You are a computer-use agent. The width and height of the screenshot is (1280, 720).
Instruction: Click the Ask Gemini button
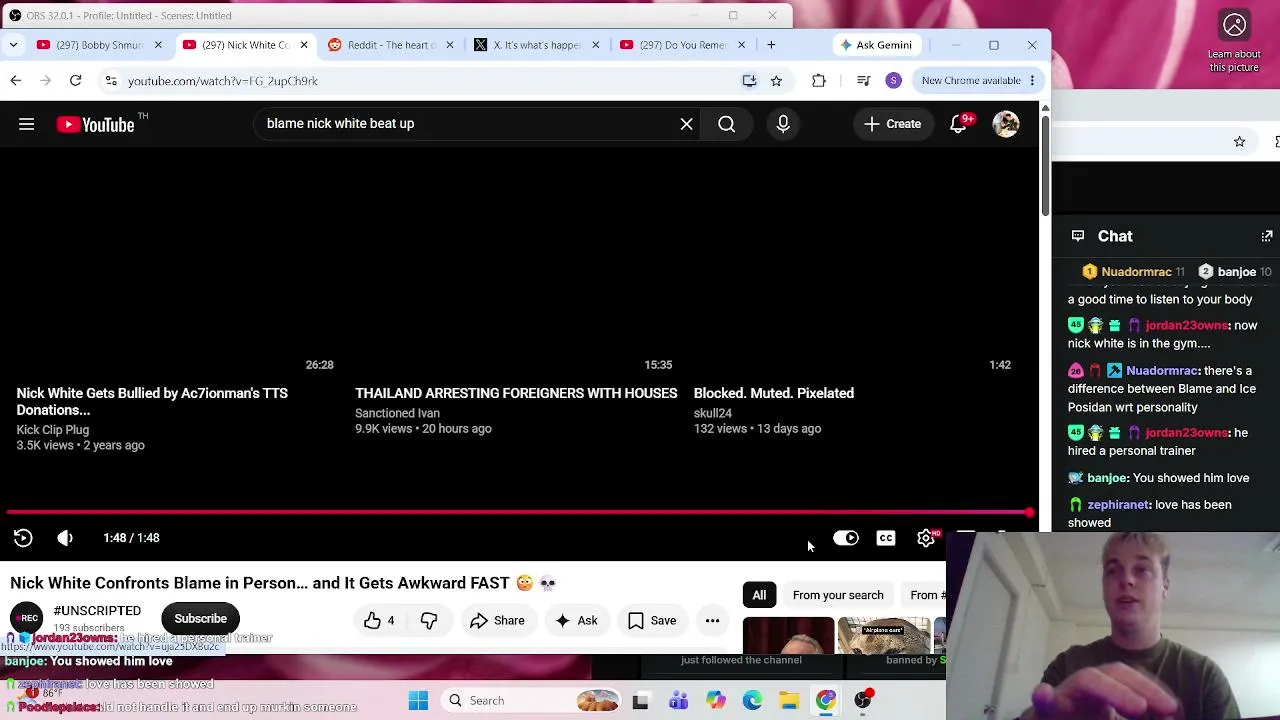click(877, 45)
